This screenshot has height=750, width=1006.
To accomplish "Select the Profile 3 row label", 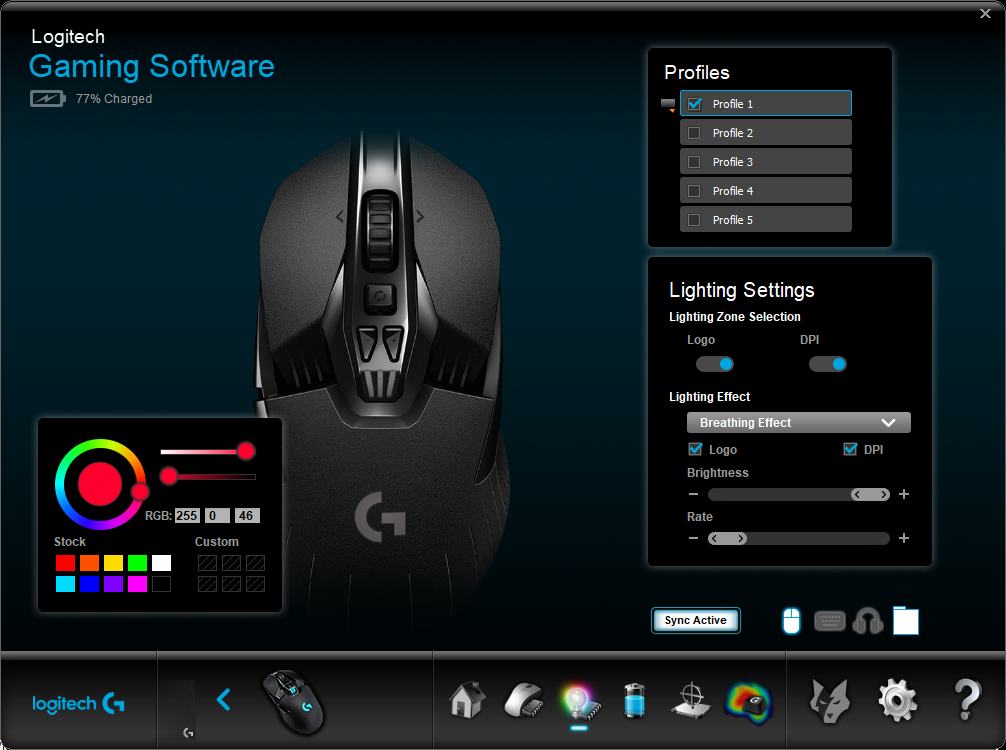I will click(x=733, y=162).
